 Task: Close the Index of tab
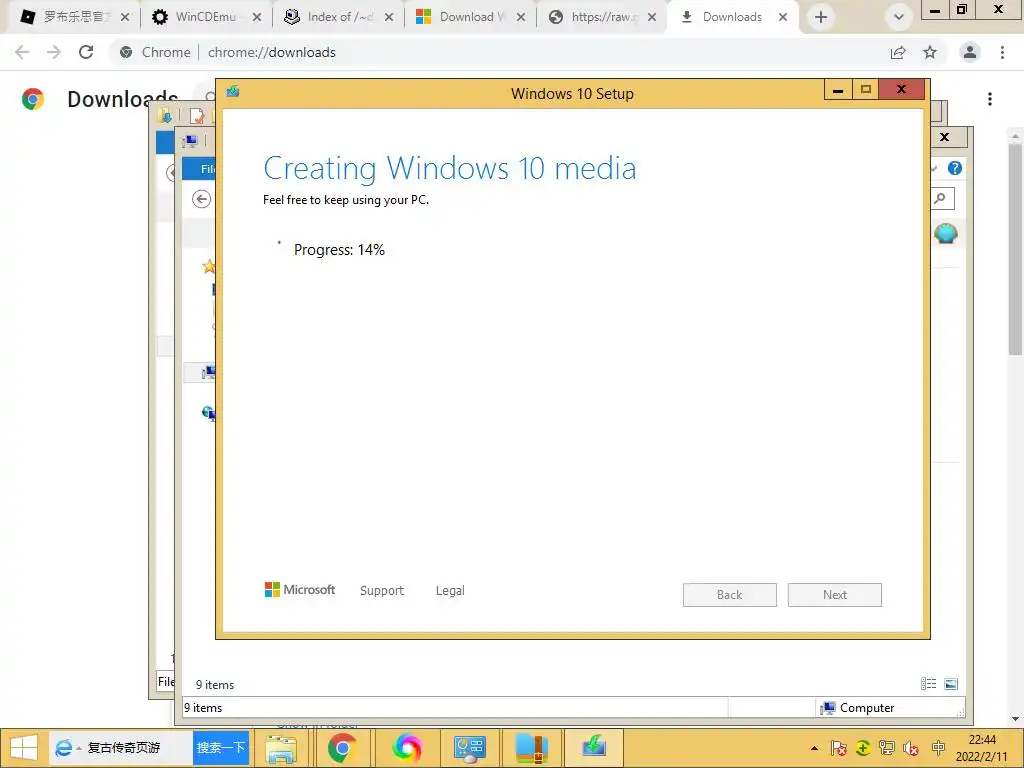tap(389, 17)
